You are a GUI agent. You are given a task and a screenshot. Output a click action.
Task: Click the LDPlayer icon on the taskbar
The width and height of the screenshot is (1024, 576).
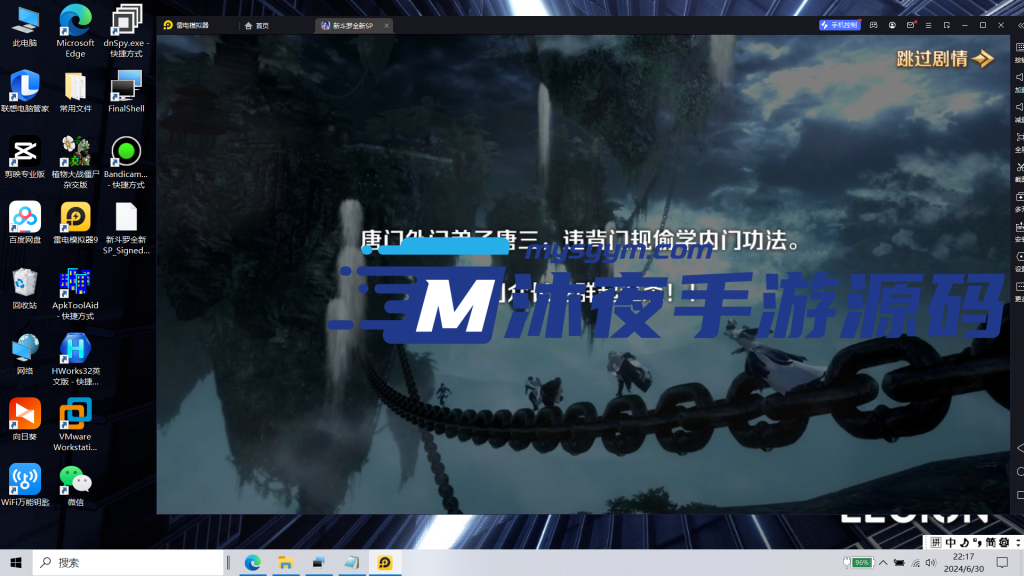[385, 562]
